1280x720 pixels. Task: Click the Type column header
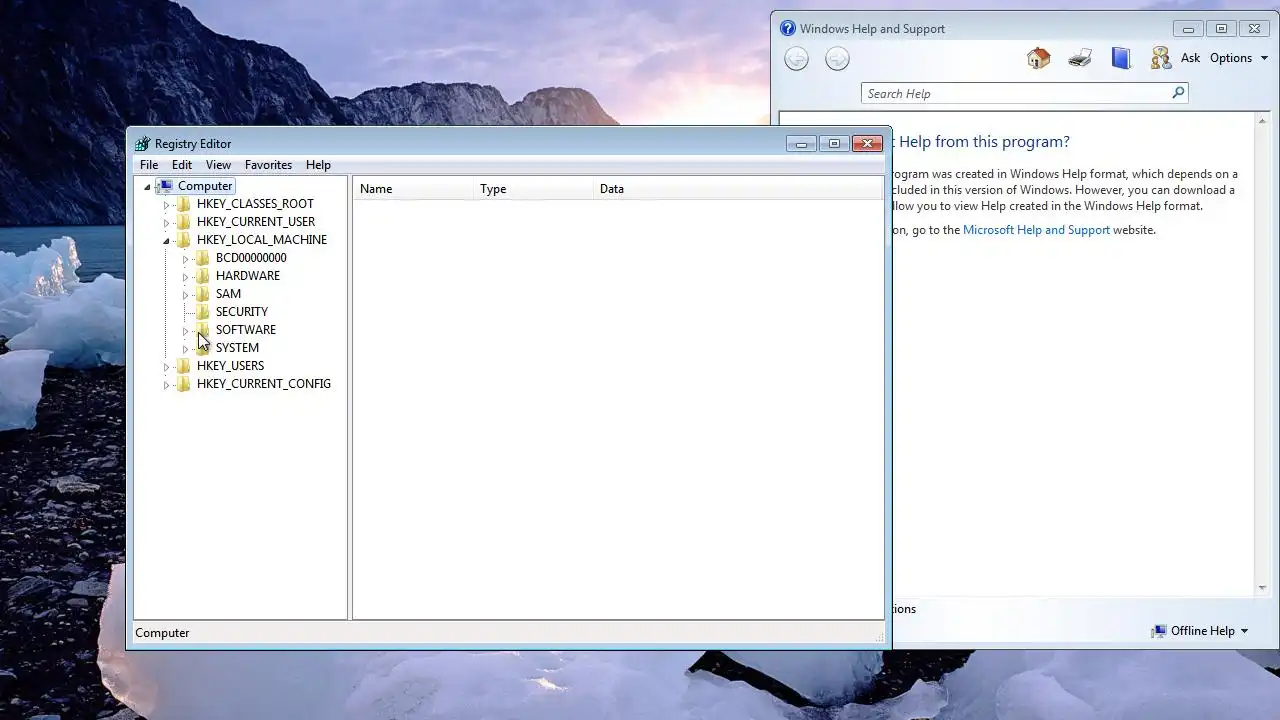pyautogui.click(x=533, y=189)
